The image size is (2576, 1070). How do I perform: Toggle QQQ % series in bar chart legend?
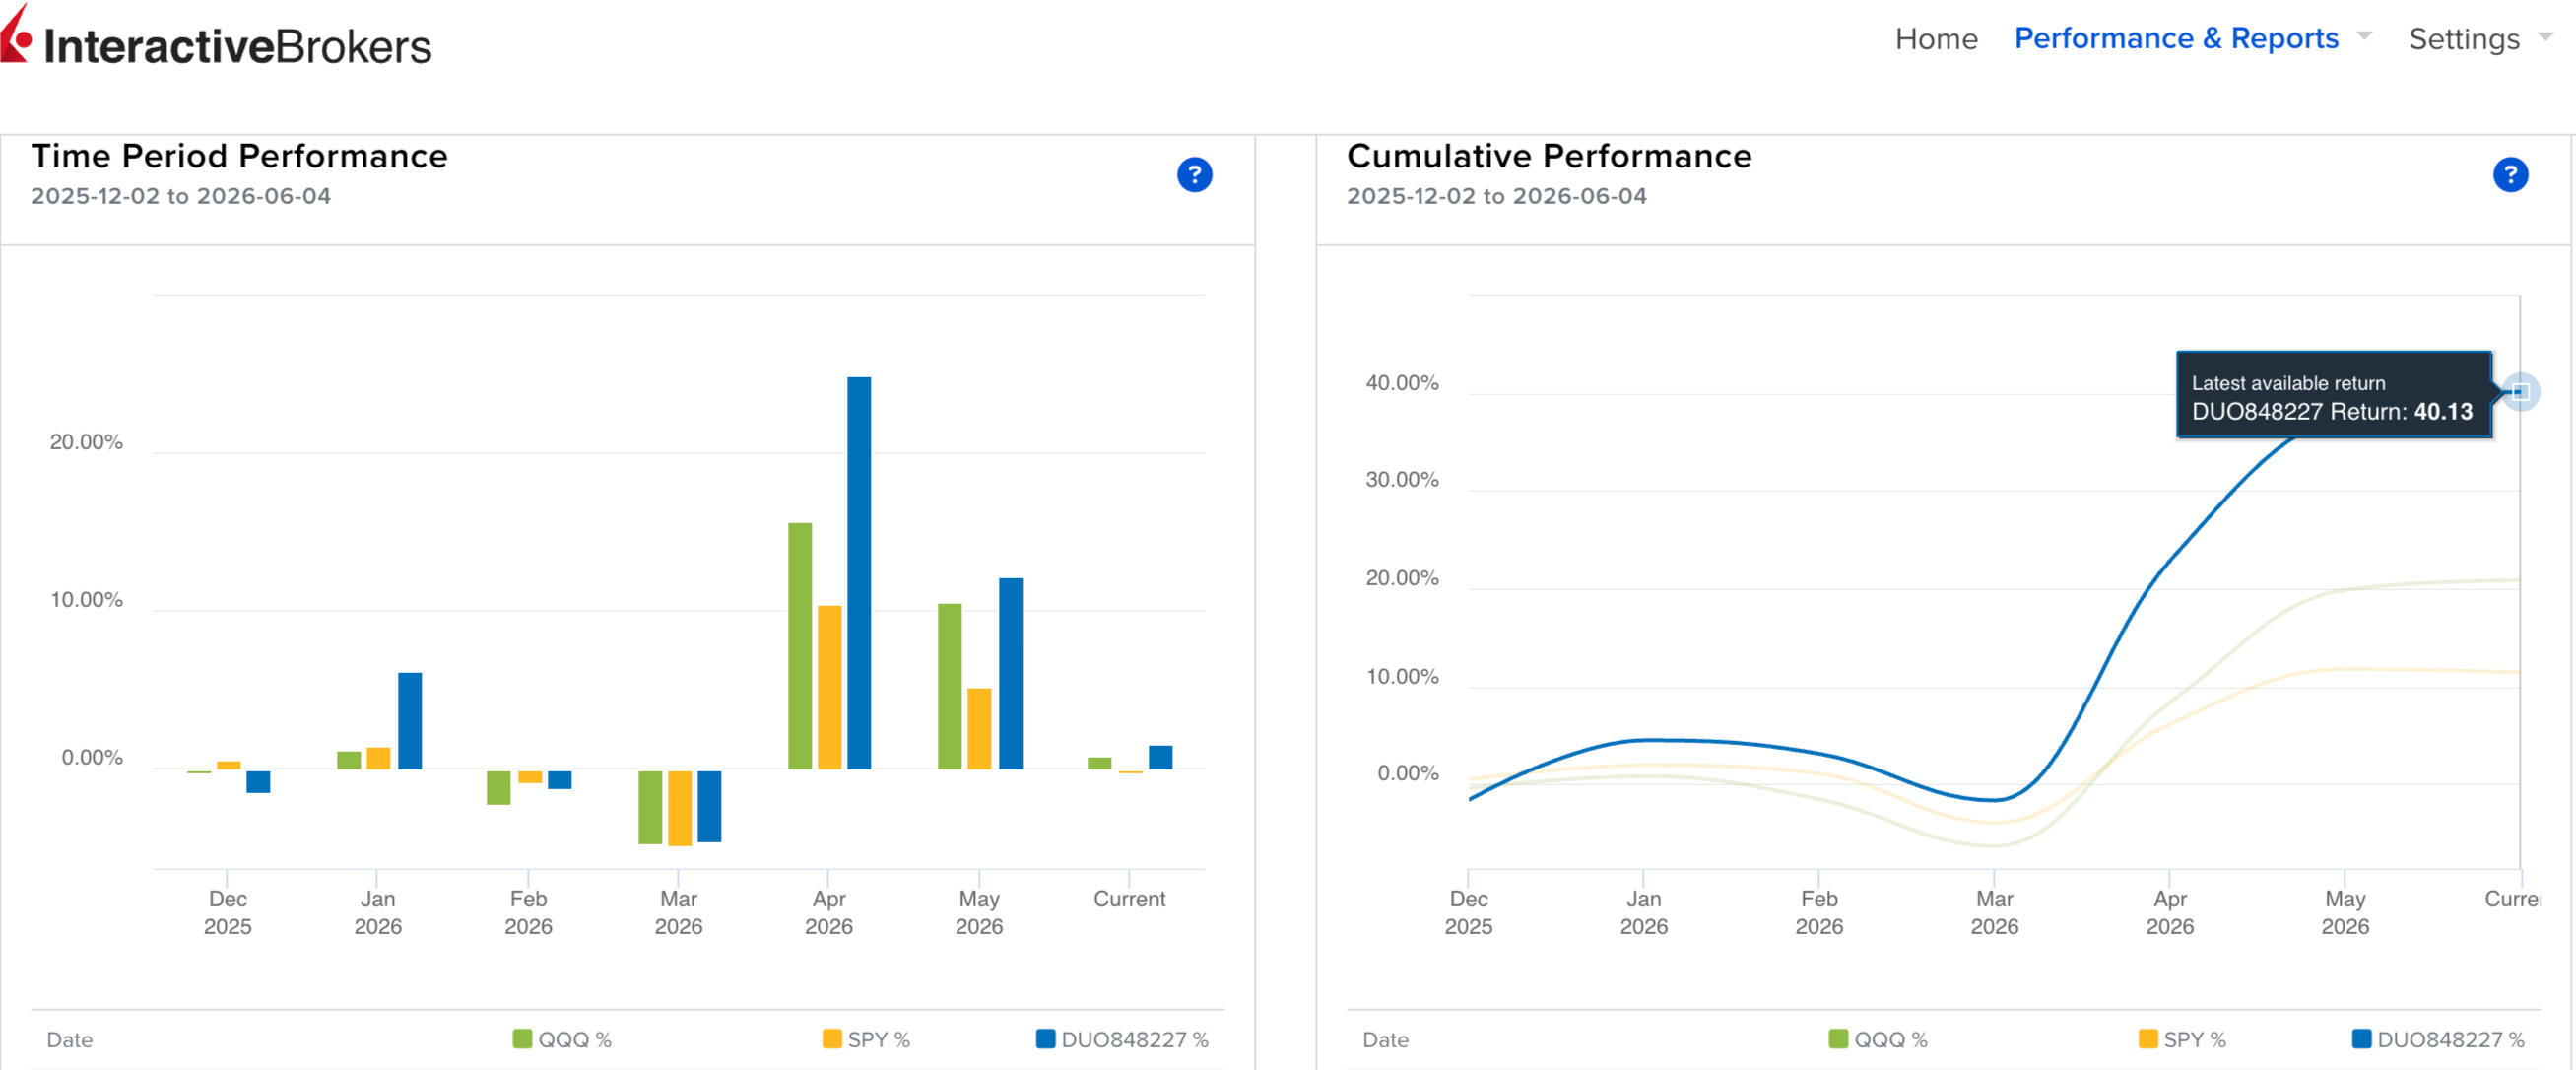click(561, 1039)
